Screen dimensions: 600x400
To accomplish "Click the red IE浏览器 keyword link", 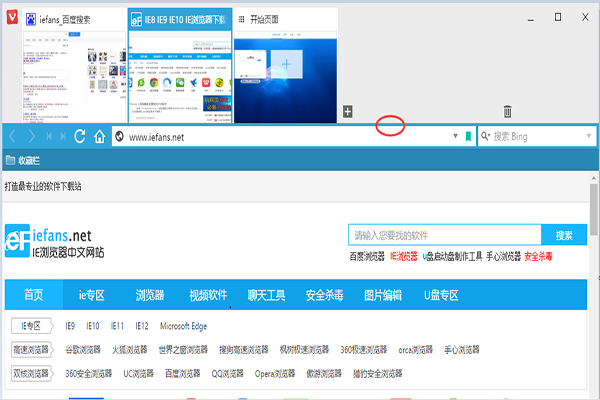I will (404, 256).
